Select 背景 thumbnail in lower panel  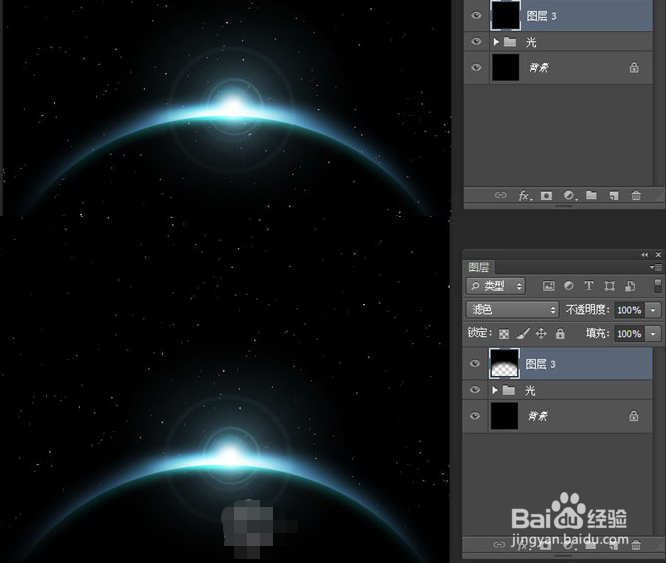click(505, 416)
